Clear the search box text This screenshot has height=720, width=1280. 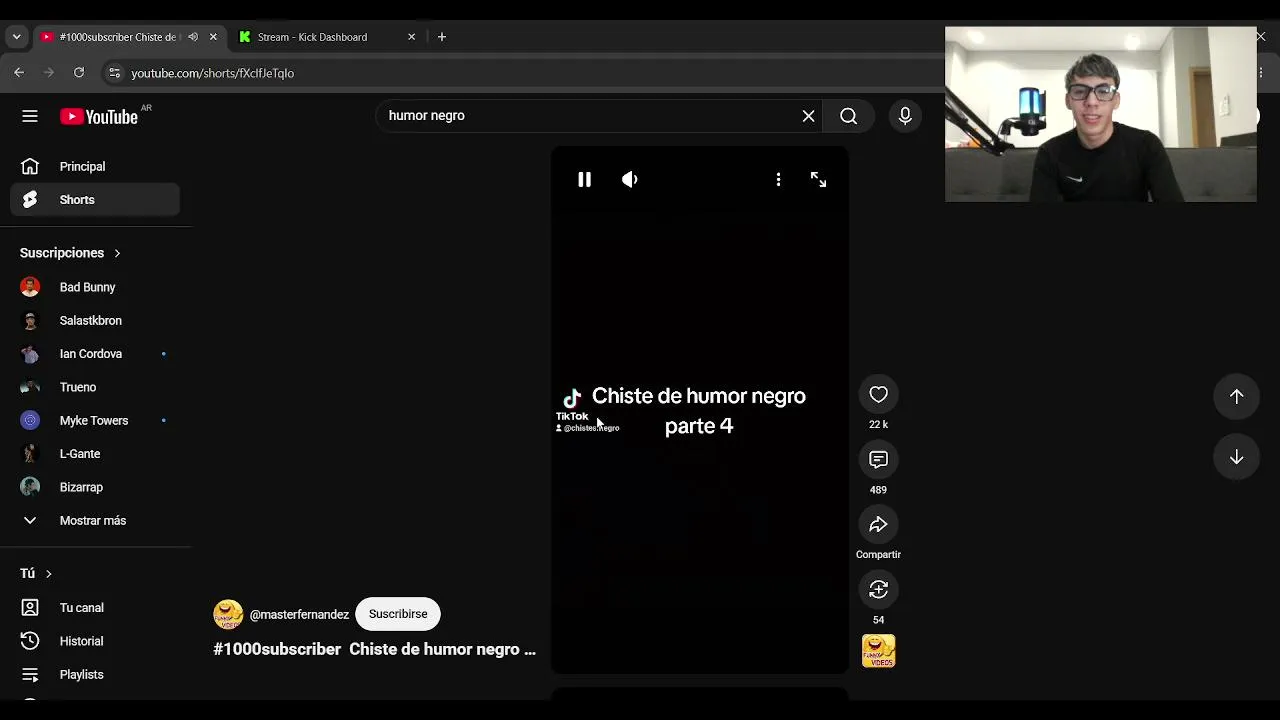[808, 116]
